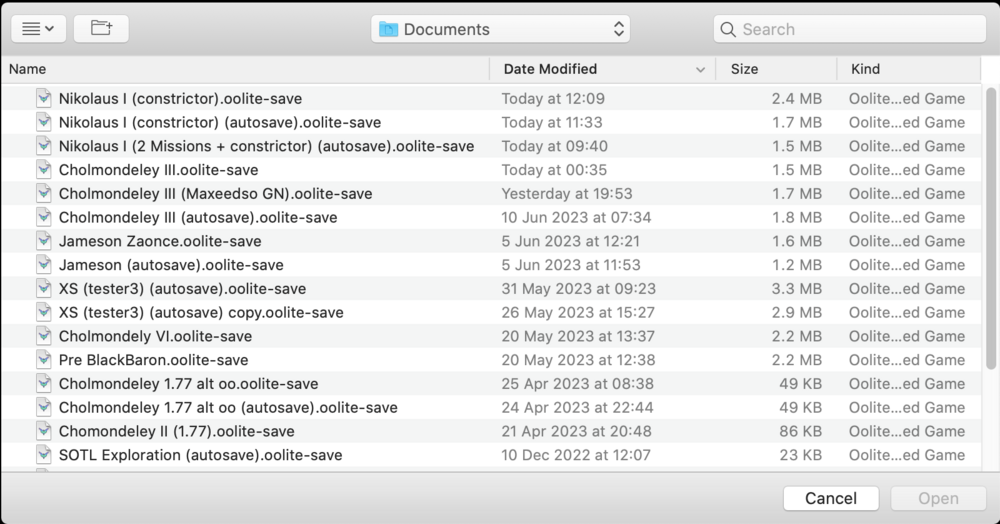The image size is (1000, 524).
Task: Select the Cholmondeley III.oolite-save file icon
Action: [44, 170]
